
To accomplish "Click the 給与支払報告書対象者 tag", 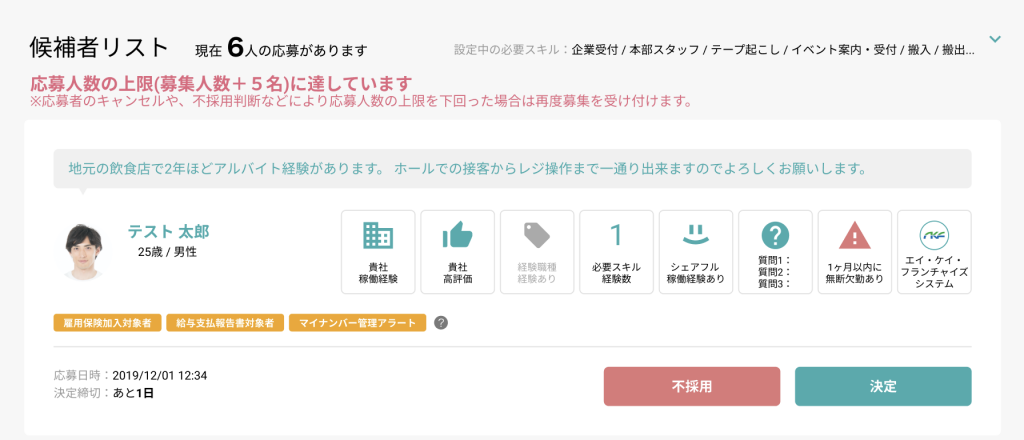I will (x=225, y=322).
